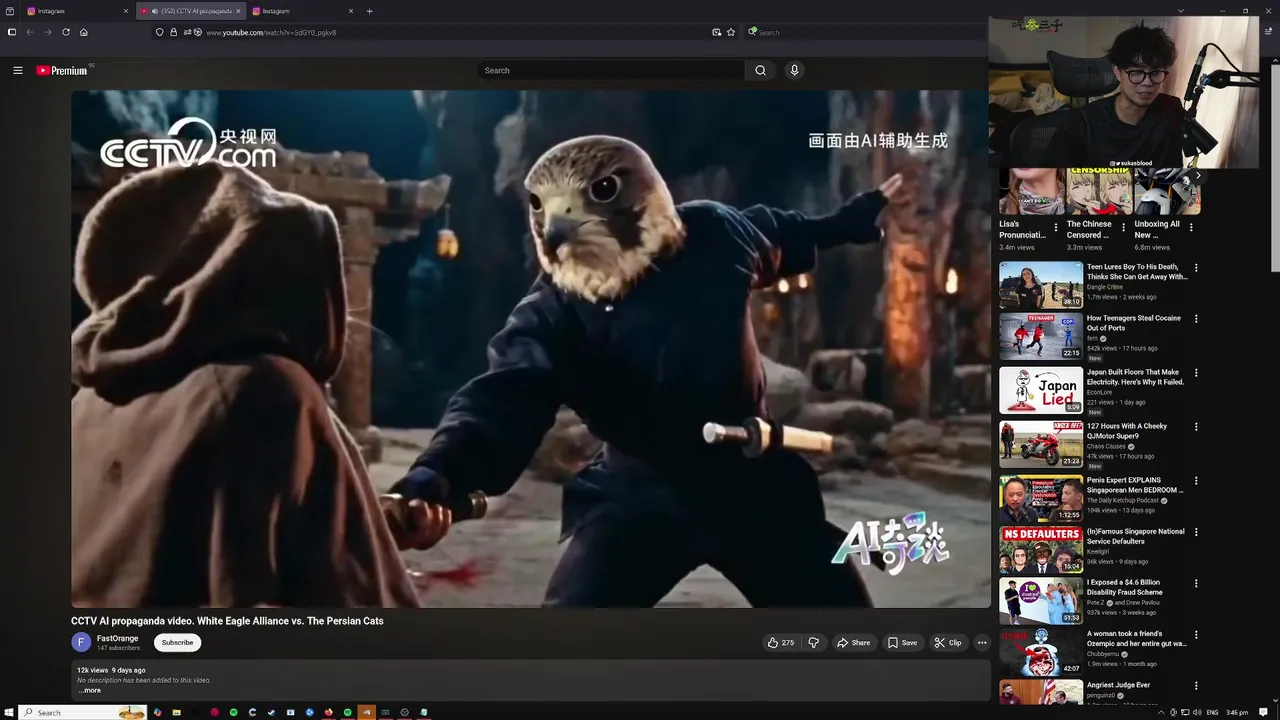Clip a segment of the video
Viewport: 1280px width, 720px height.
tap(947, 642)
